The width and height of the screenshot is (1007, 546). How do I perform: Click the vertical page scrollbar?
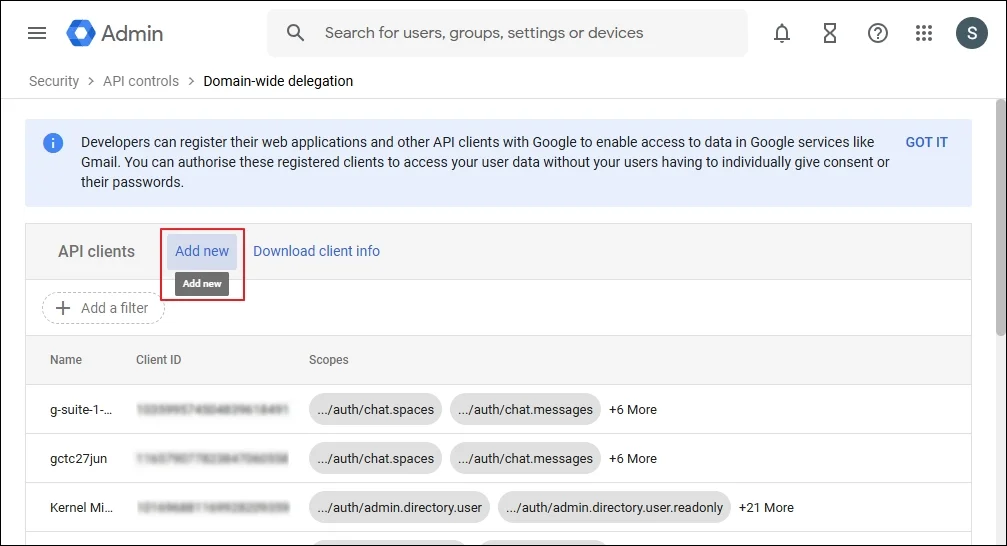pyautogui.click(x=1001, y=217)
